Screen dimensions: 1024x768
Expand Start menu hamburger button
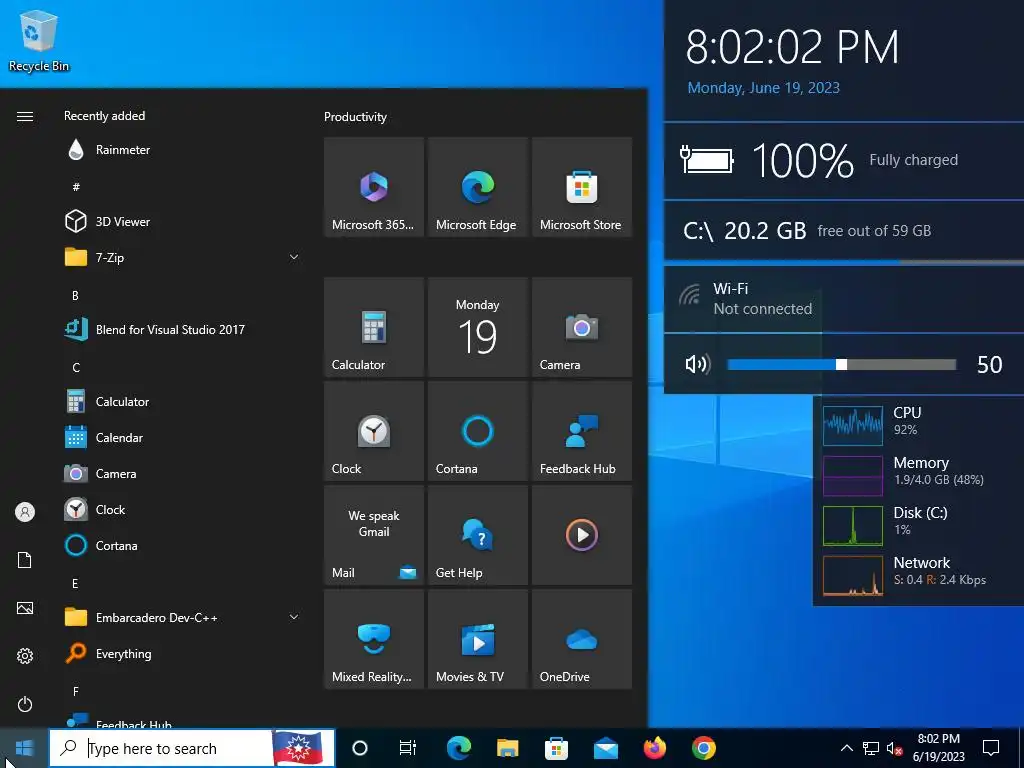pyautogui.click(x=25, y=116)
